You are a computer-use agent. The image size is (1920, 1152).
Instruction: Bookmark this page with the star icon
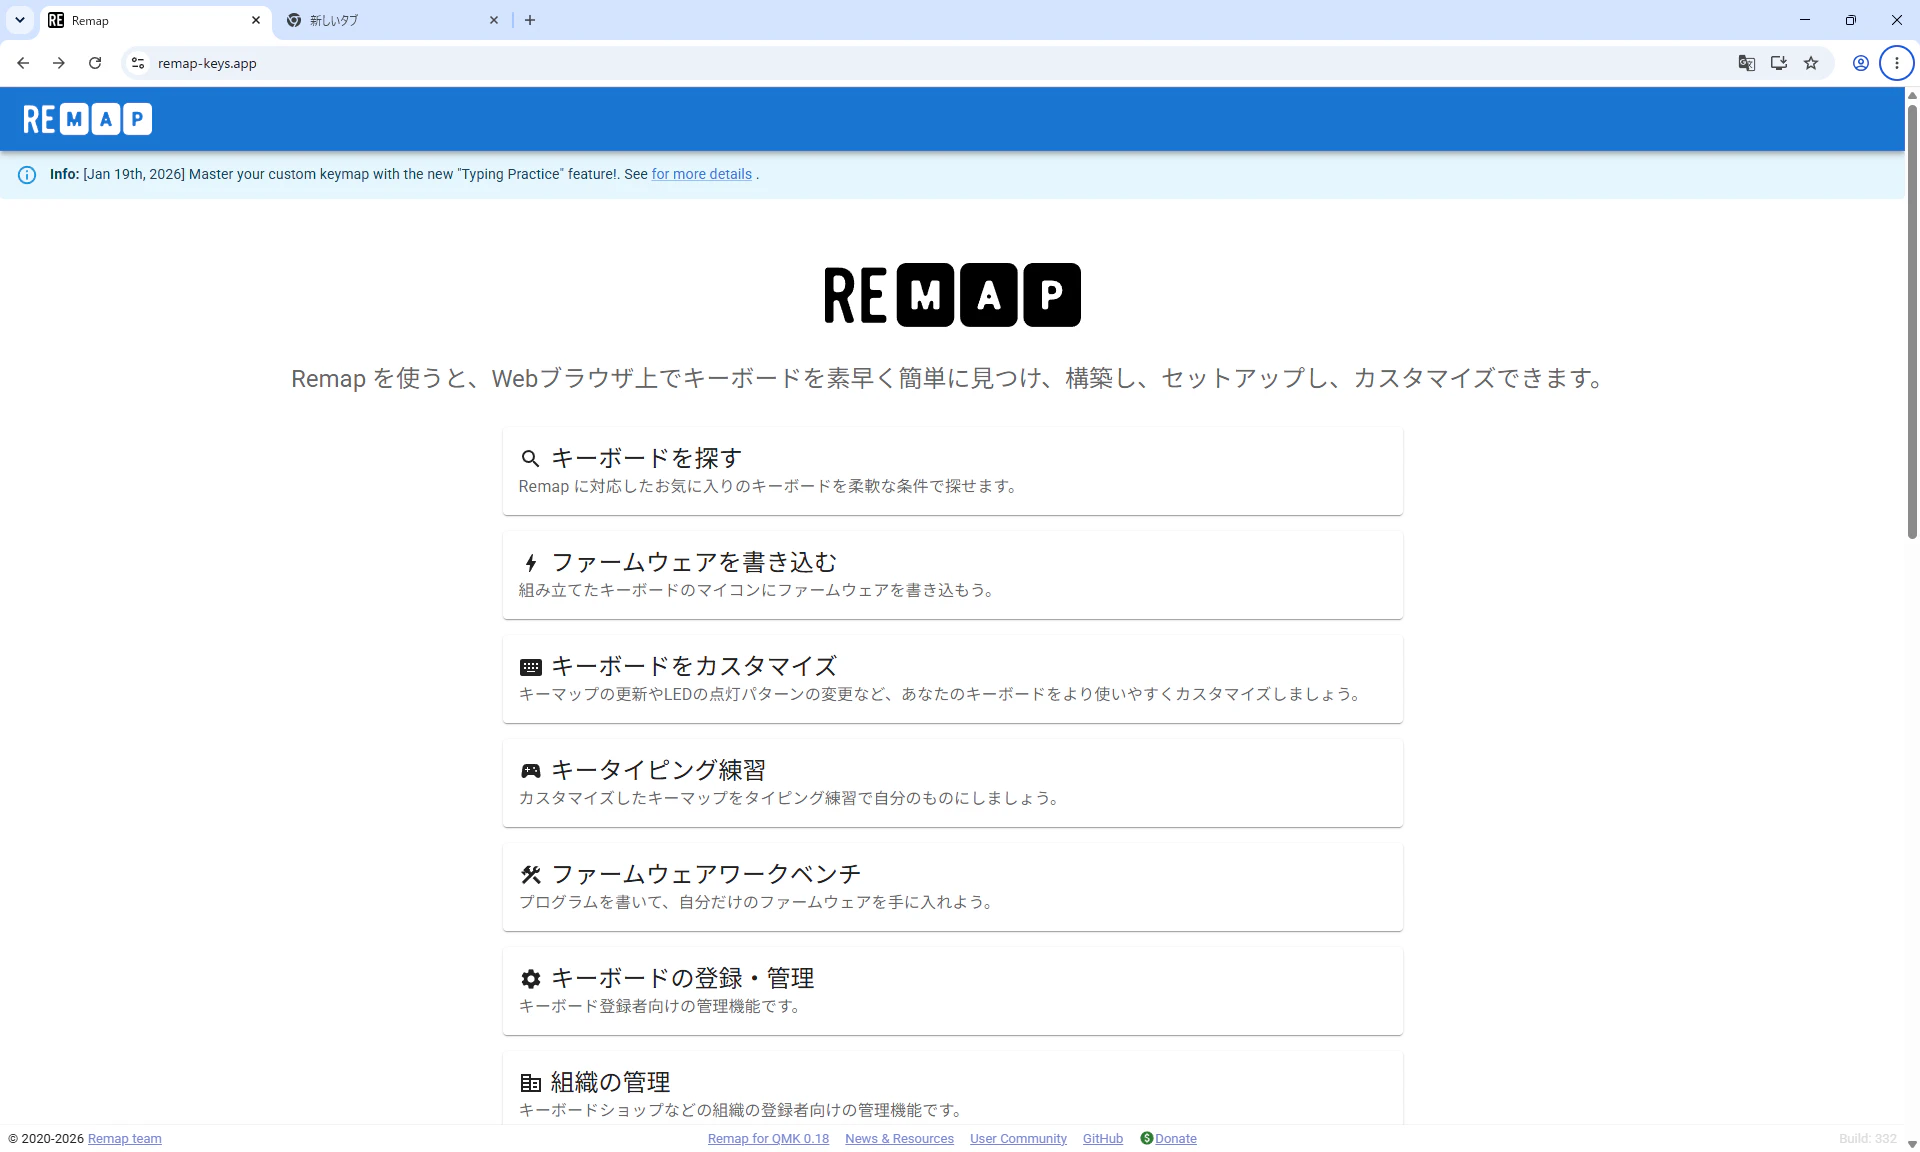point(1811,63)
